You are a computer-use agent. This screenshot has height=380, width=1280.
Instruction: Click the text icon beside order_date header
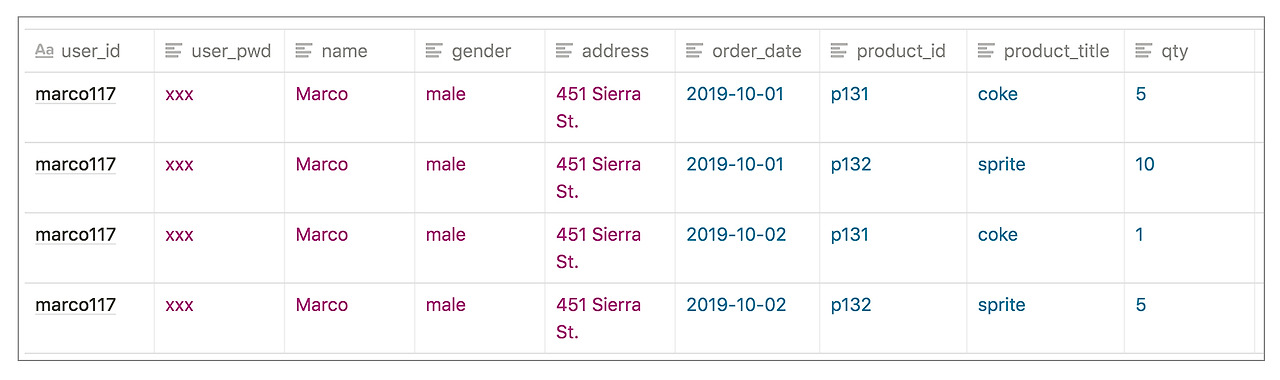[694, 51]
